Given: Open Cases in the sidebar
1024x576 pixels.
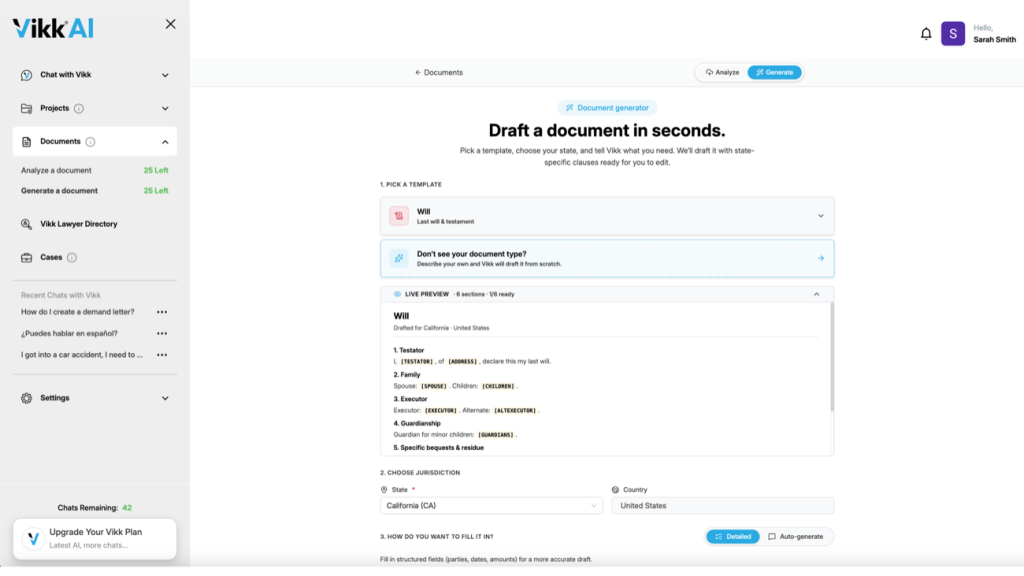Looking at the screenshot, I should point(51,257).
